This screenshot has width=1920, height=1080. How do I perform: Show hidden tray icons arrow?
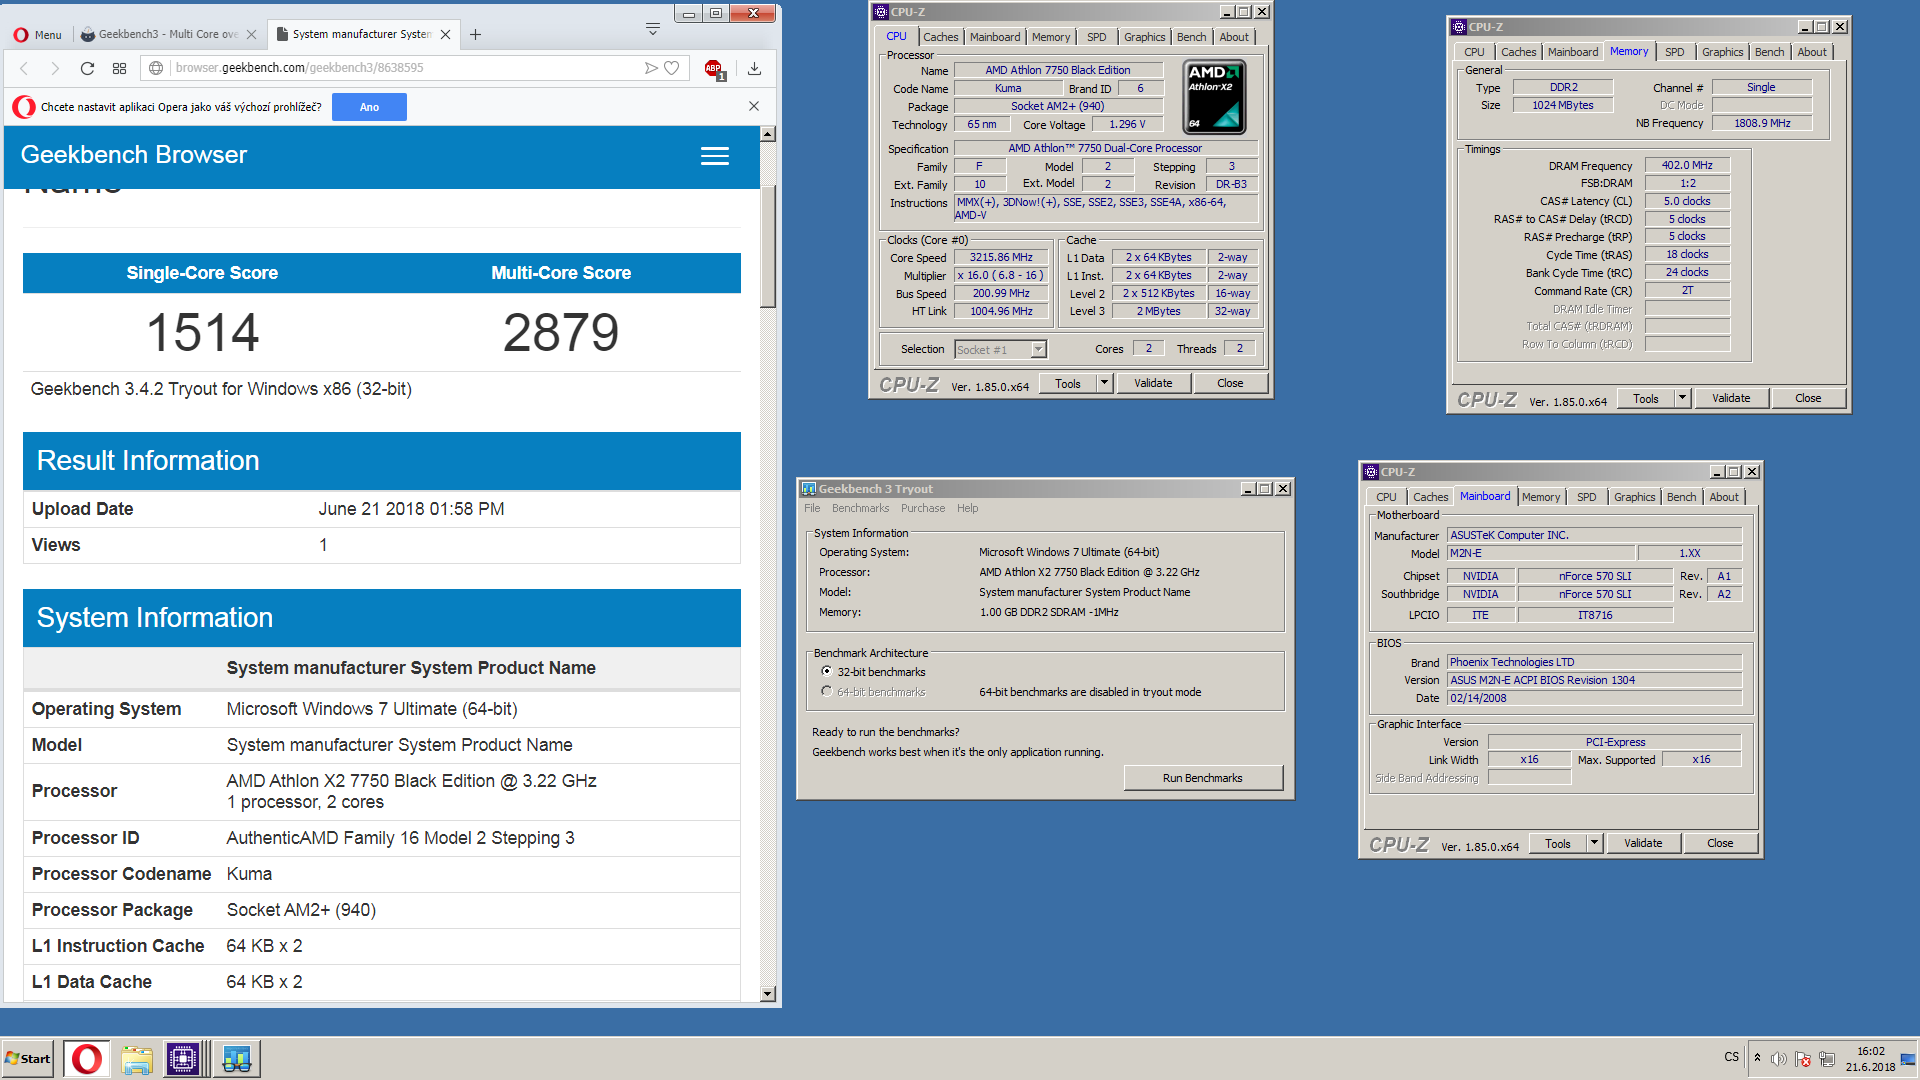point(1757,1058)
